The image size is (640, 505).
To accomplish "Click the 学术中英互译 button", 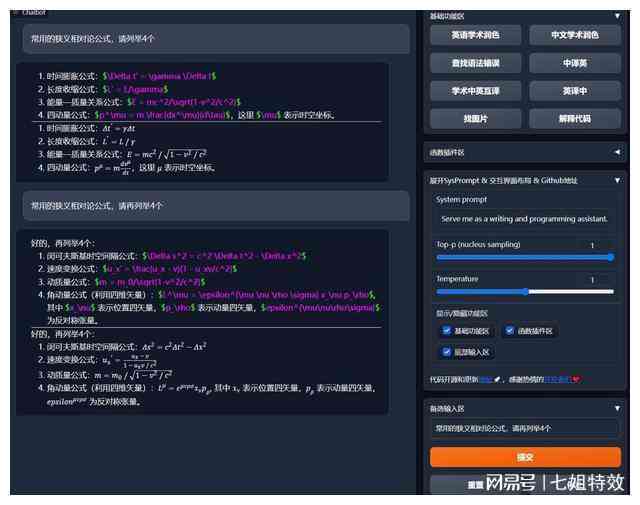I will 475,91.
